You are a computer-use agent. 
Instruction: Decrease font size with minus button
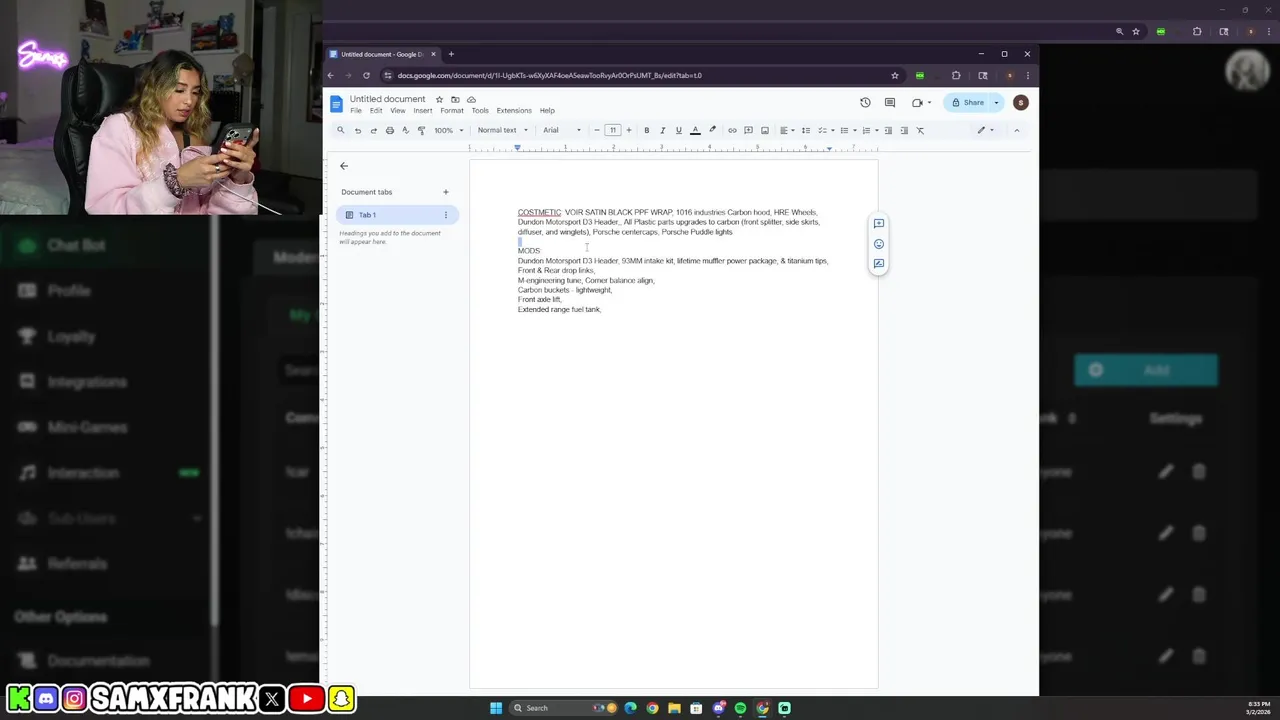coord(597,130)
